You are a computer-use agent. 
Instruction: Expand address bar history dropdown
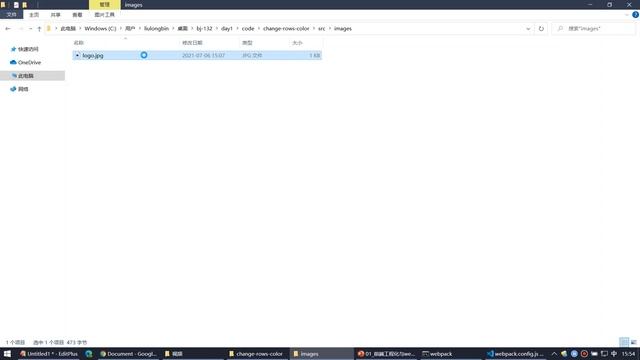(x=528, y=29)
